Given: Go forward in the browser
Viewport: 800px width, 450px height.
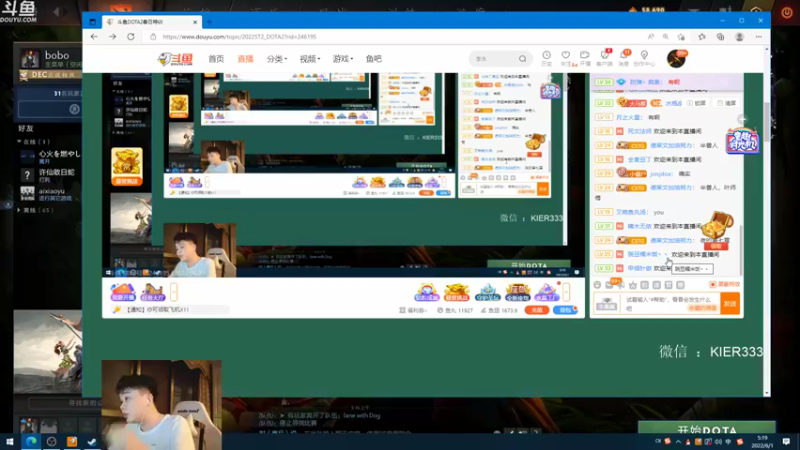Looking at the screenshot, I should (x=112, y=37).
